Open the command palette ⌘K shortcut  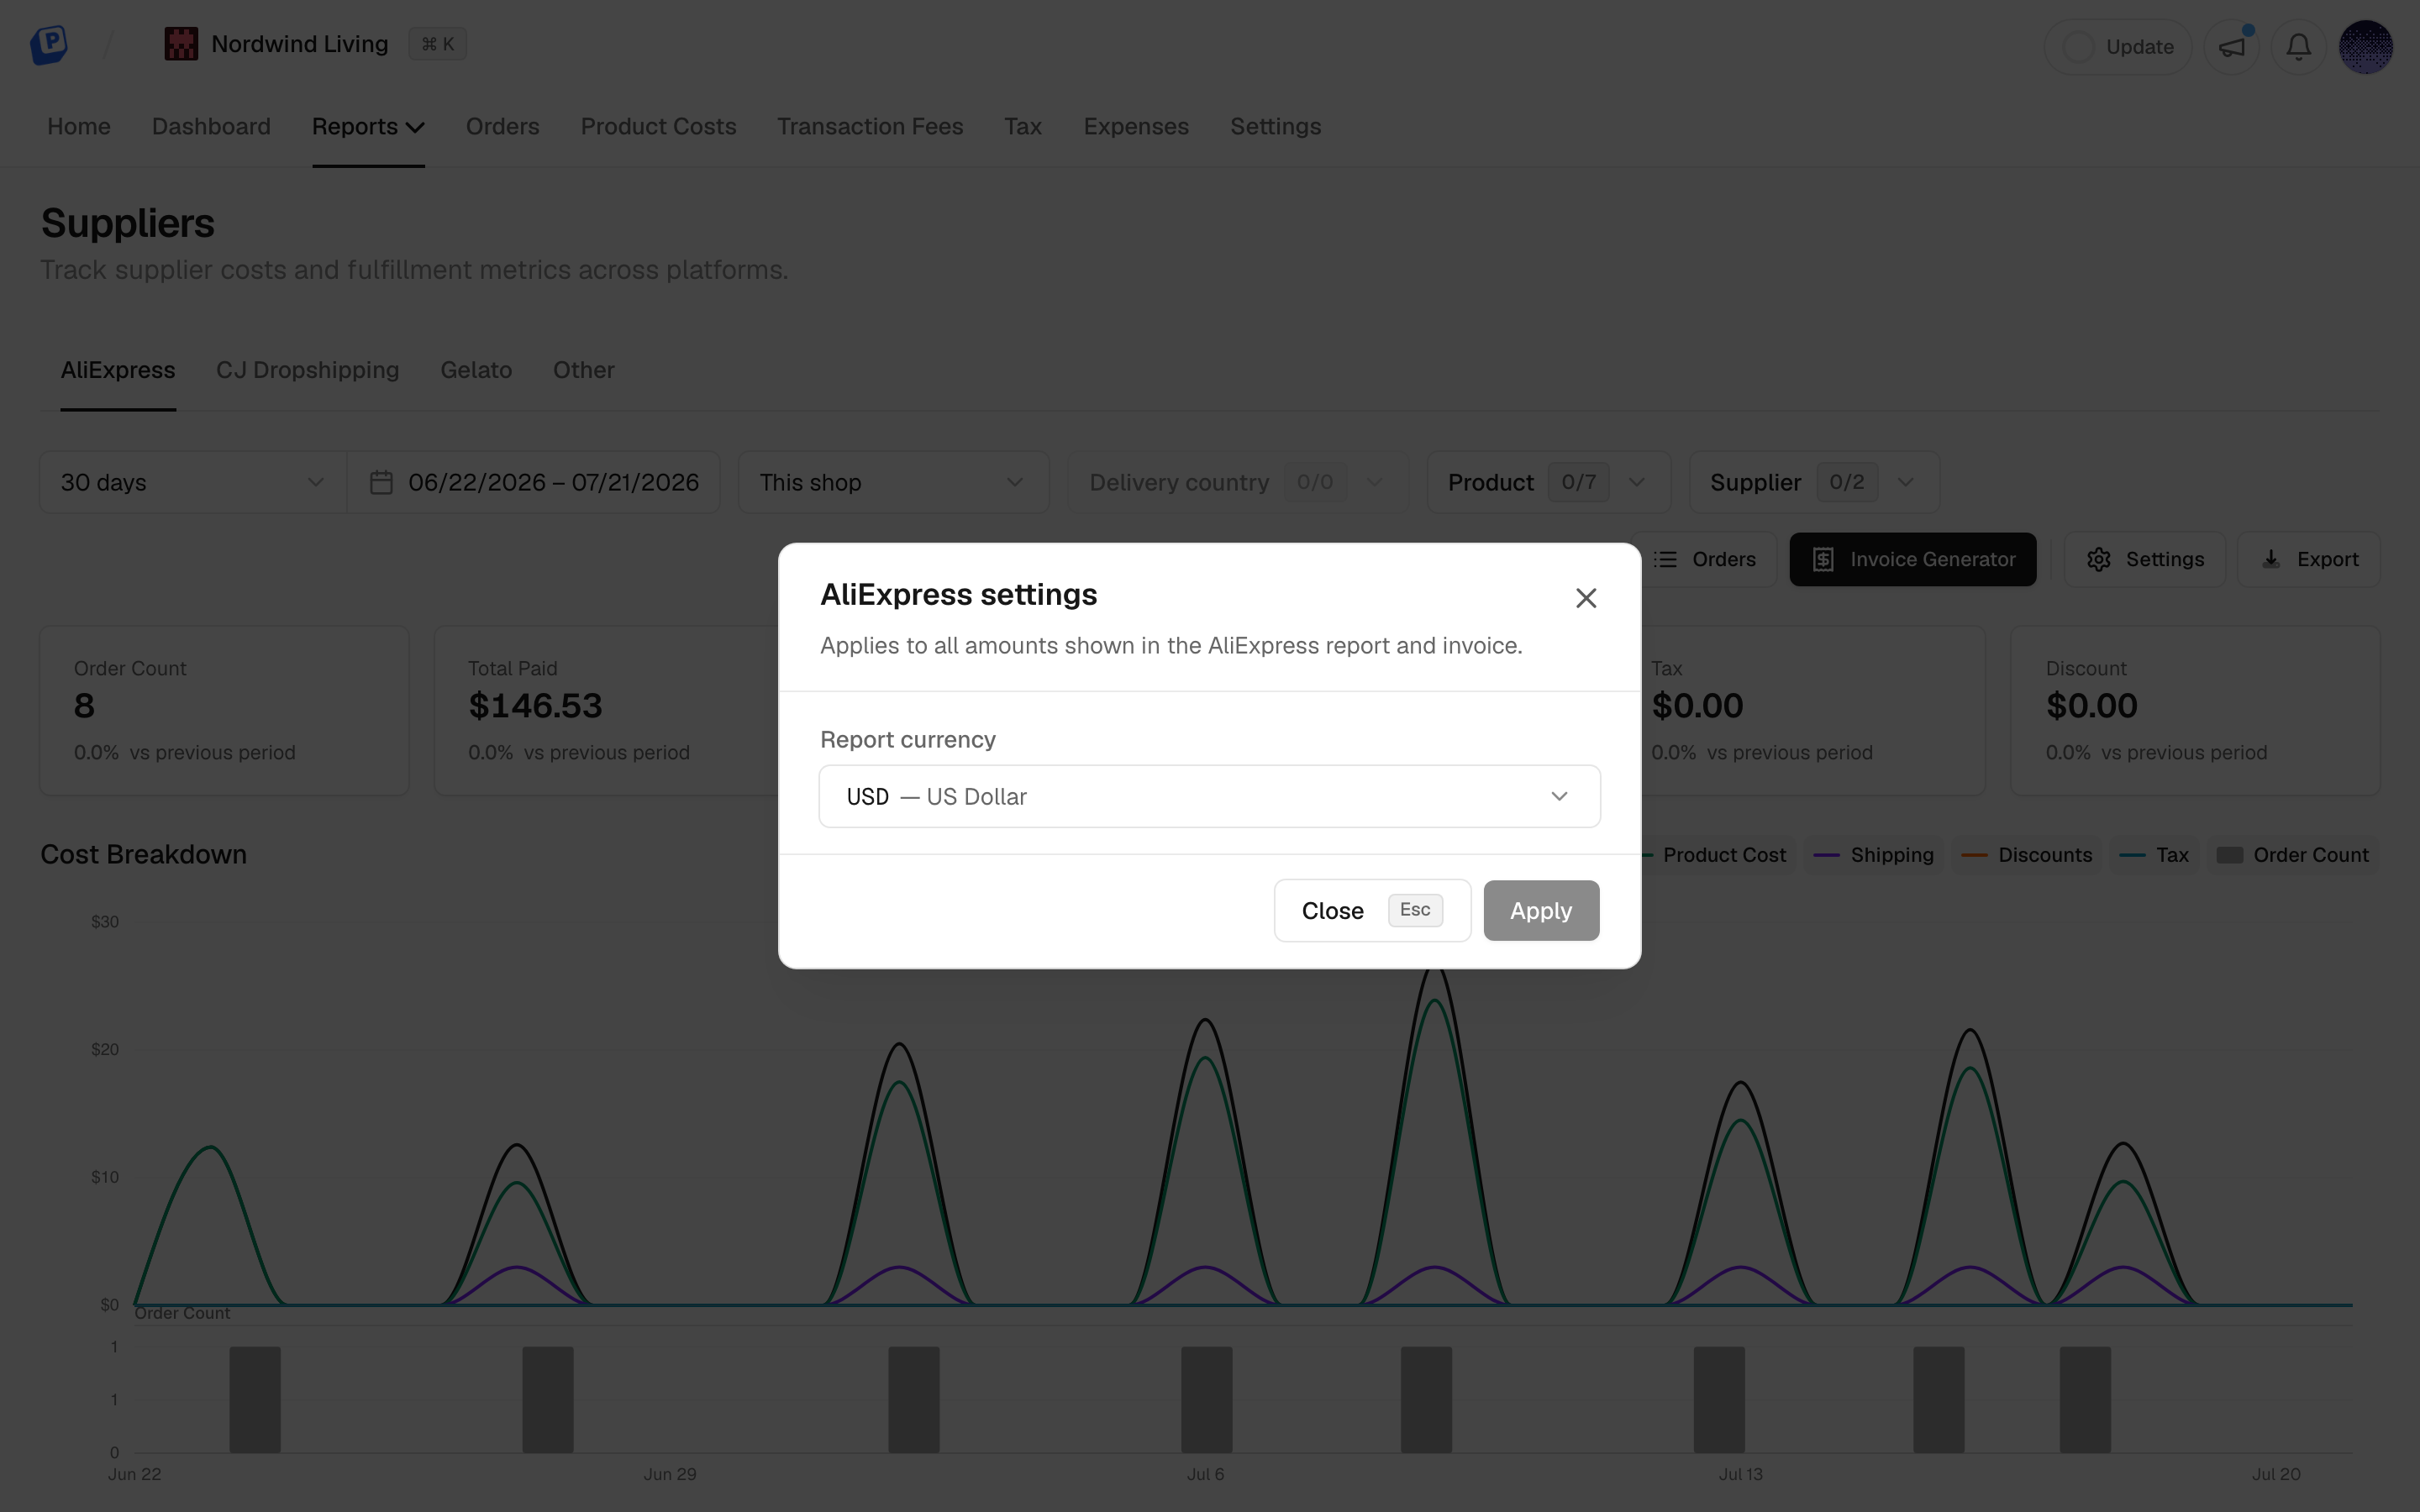[437, 44]
